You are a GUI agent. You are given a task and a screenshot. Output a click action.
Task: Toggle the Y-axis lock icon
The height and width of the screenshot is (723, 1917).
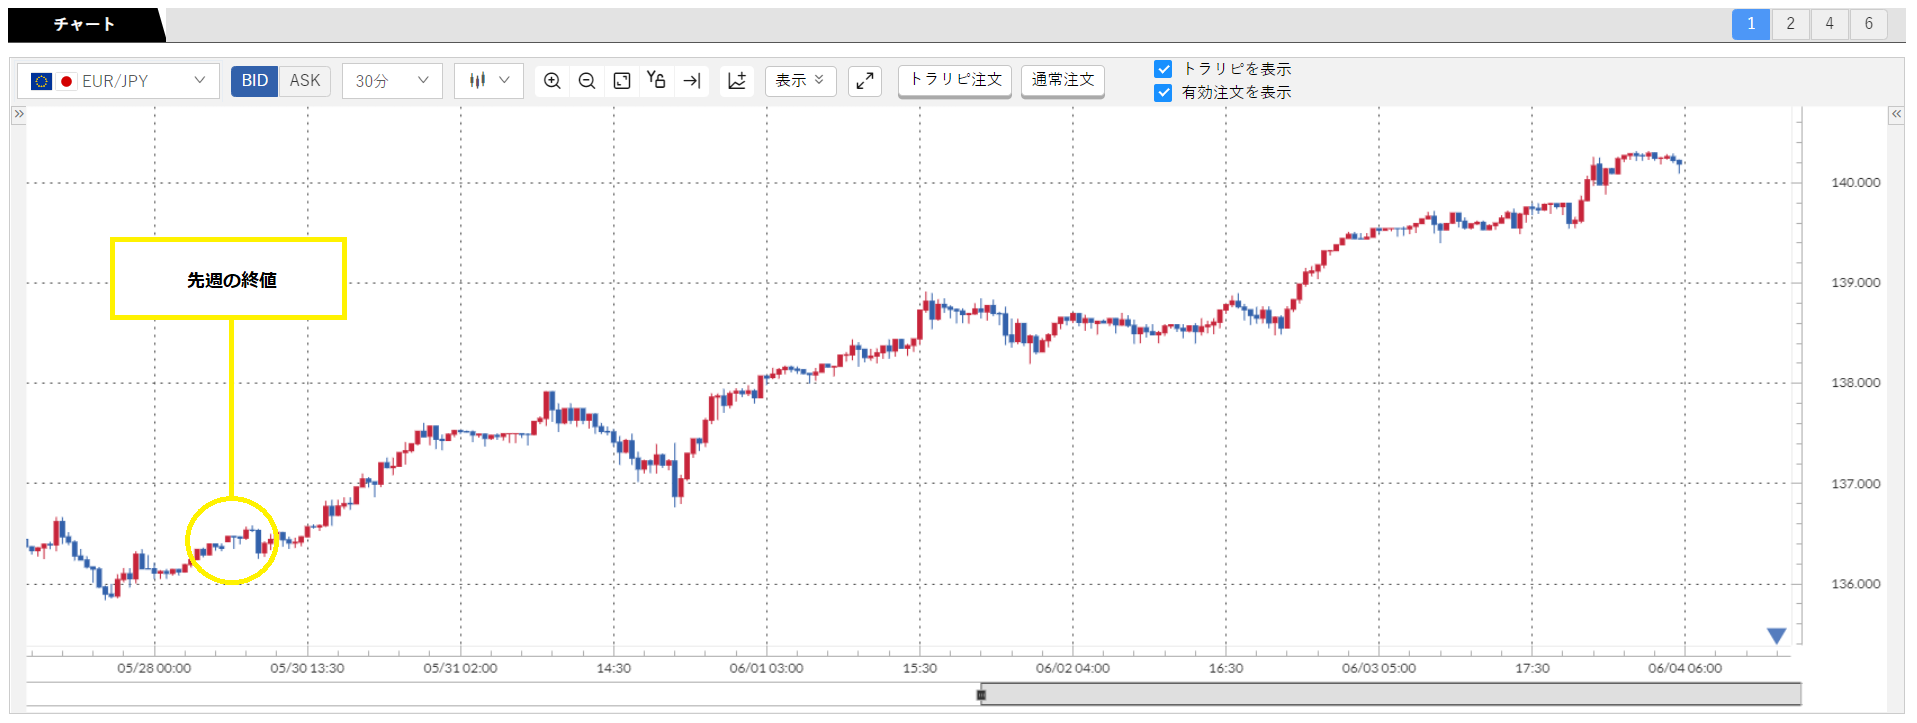click(656, 80)
